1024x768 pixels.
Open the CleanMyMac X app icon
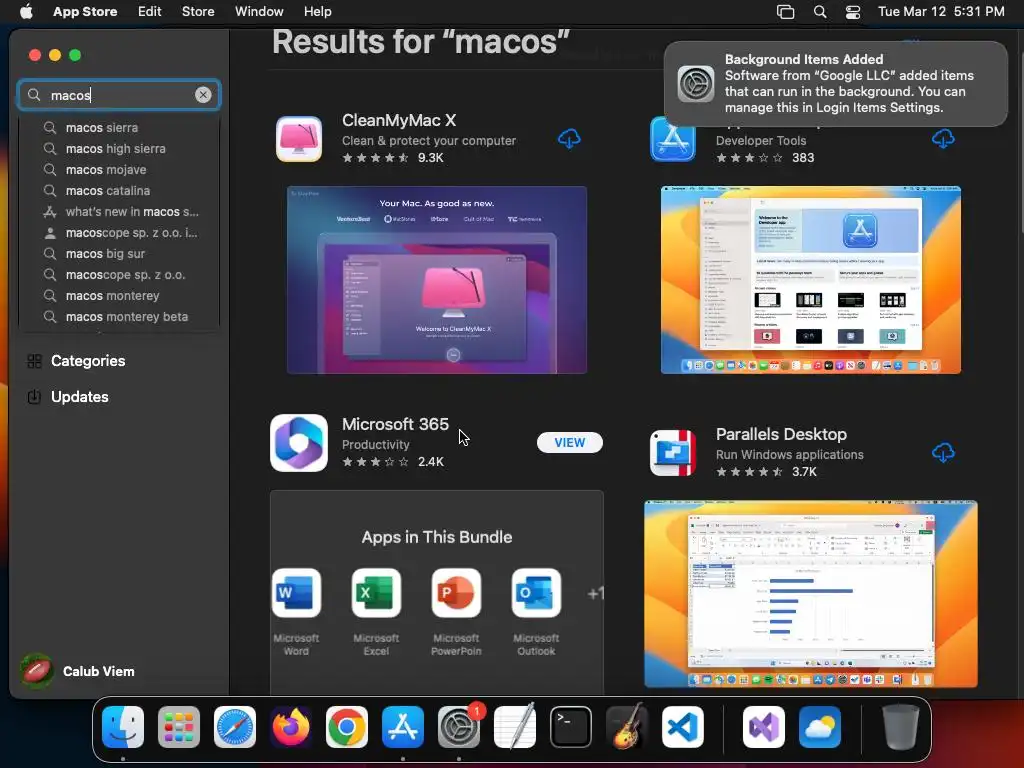point(298,138)
